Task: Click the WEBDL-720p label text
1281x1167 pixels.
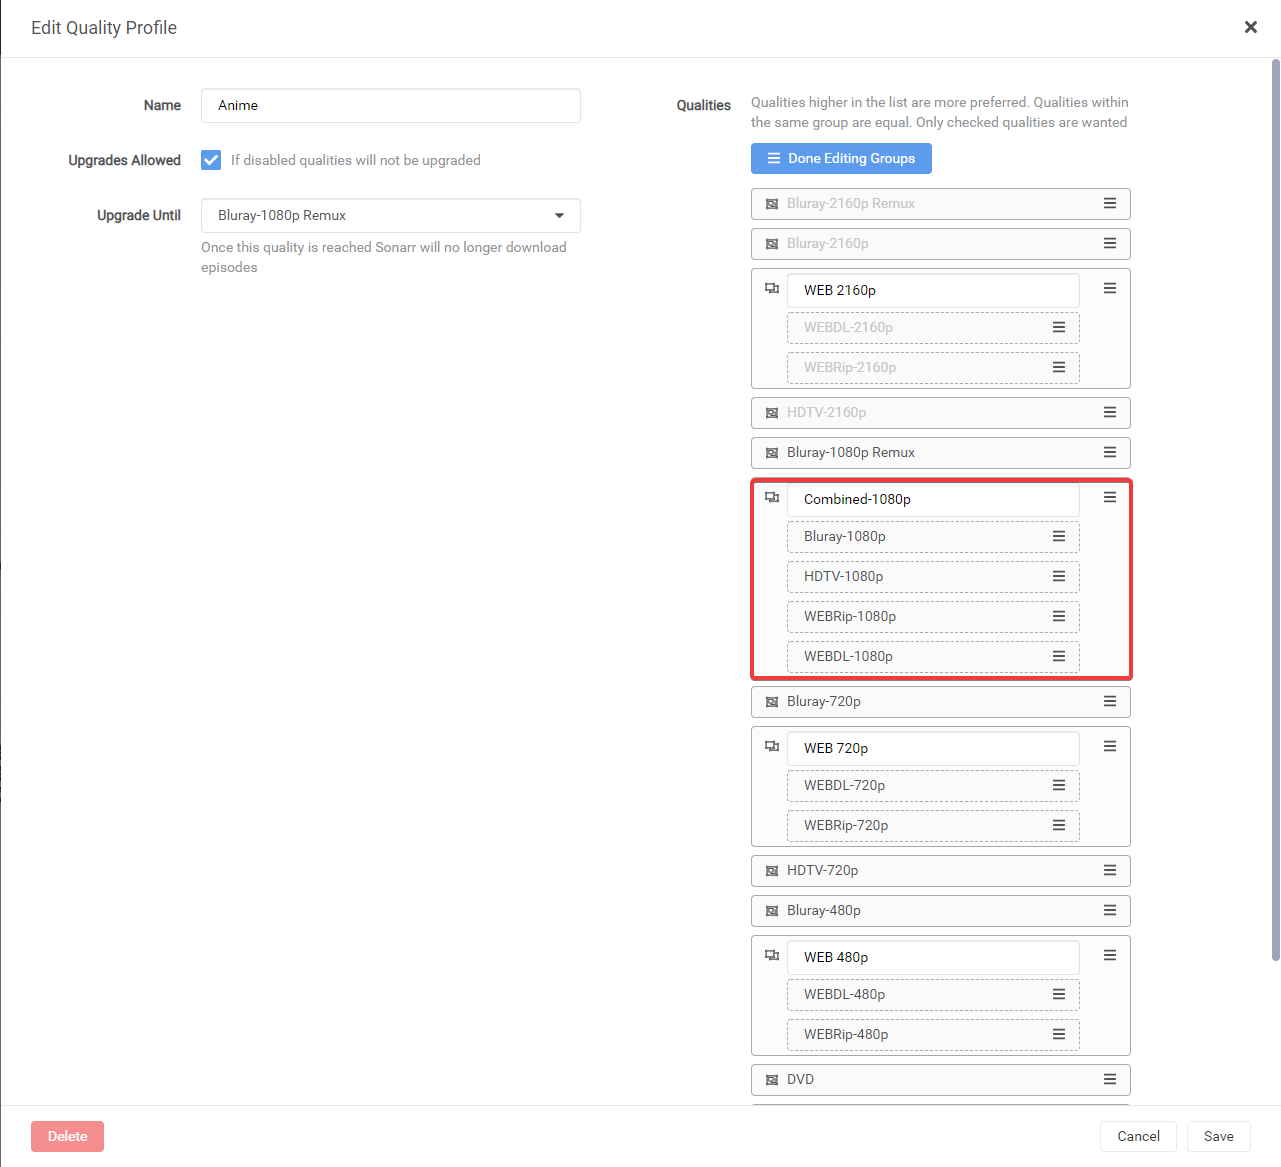Action: coord(844,786)
